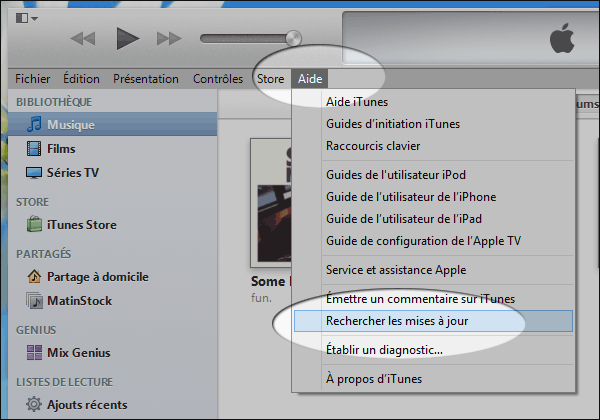
Task: Skip forward to next track
Action: (169, 39)
